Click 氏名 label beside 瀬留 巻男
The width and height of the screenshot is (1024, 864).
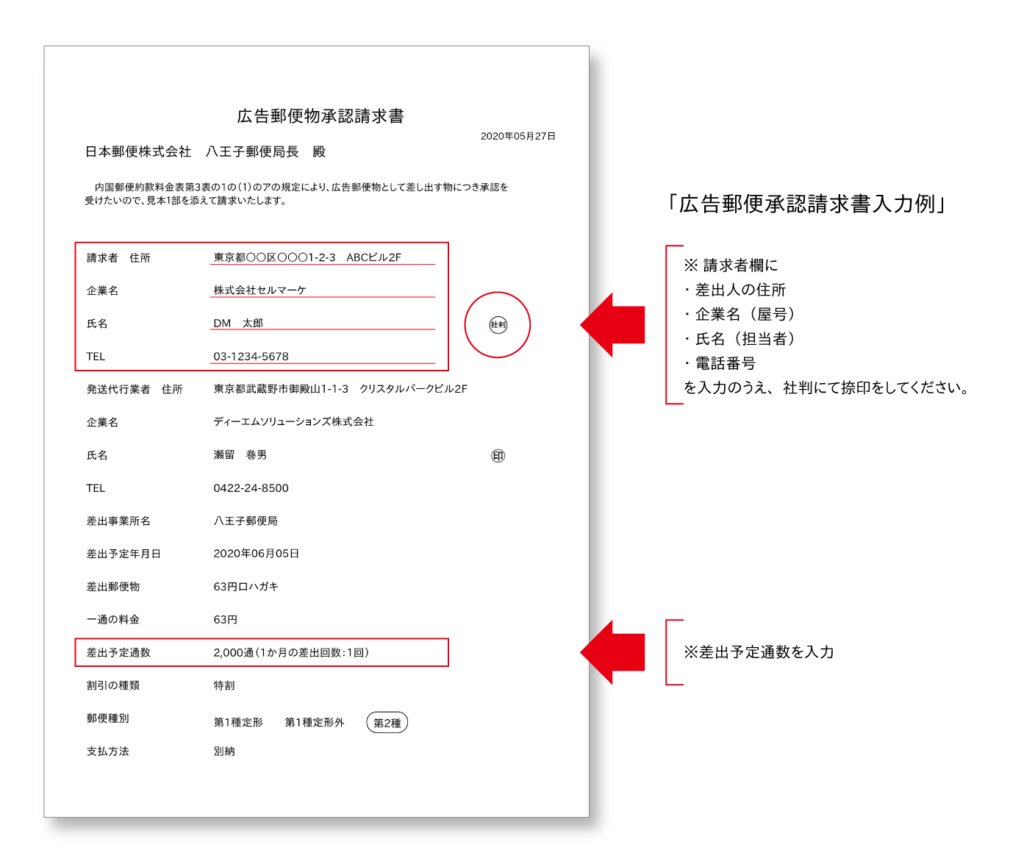pyautogui.click(x=97, y=455)
